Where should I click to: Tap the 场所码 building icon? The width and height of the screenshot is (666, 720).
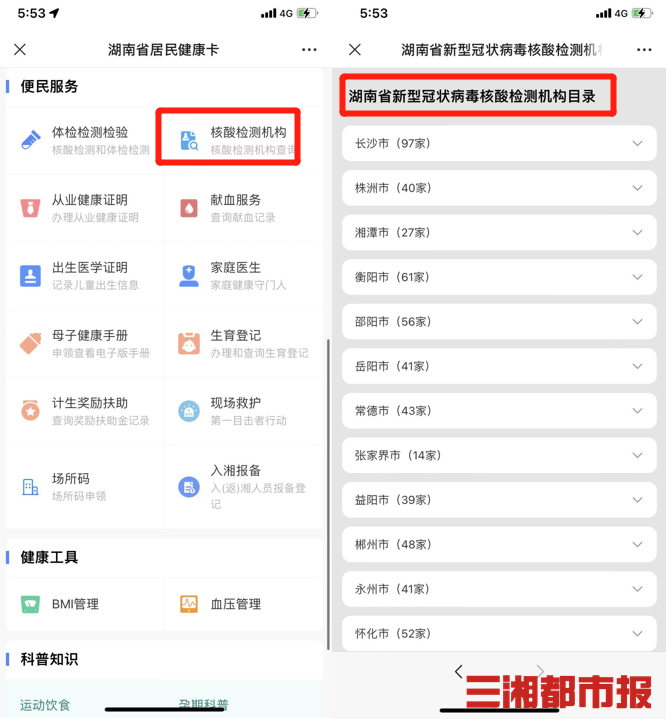pos(30,487)
